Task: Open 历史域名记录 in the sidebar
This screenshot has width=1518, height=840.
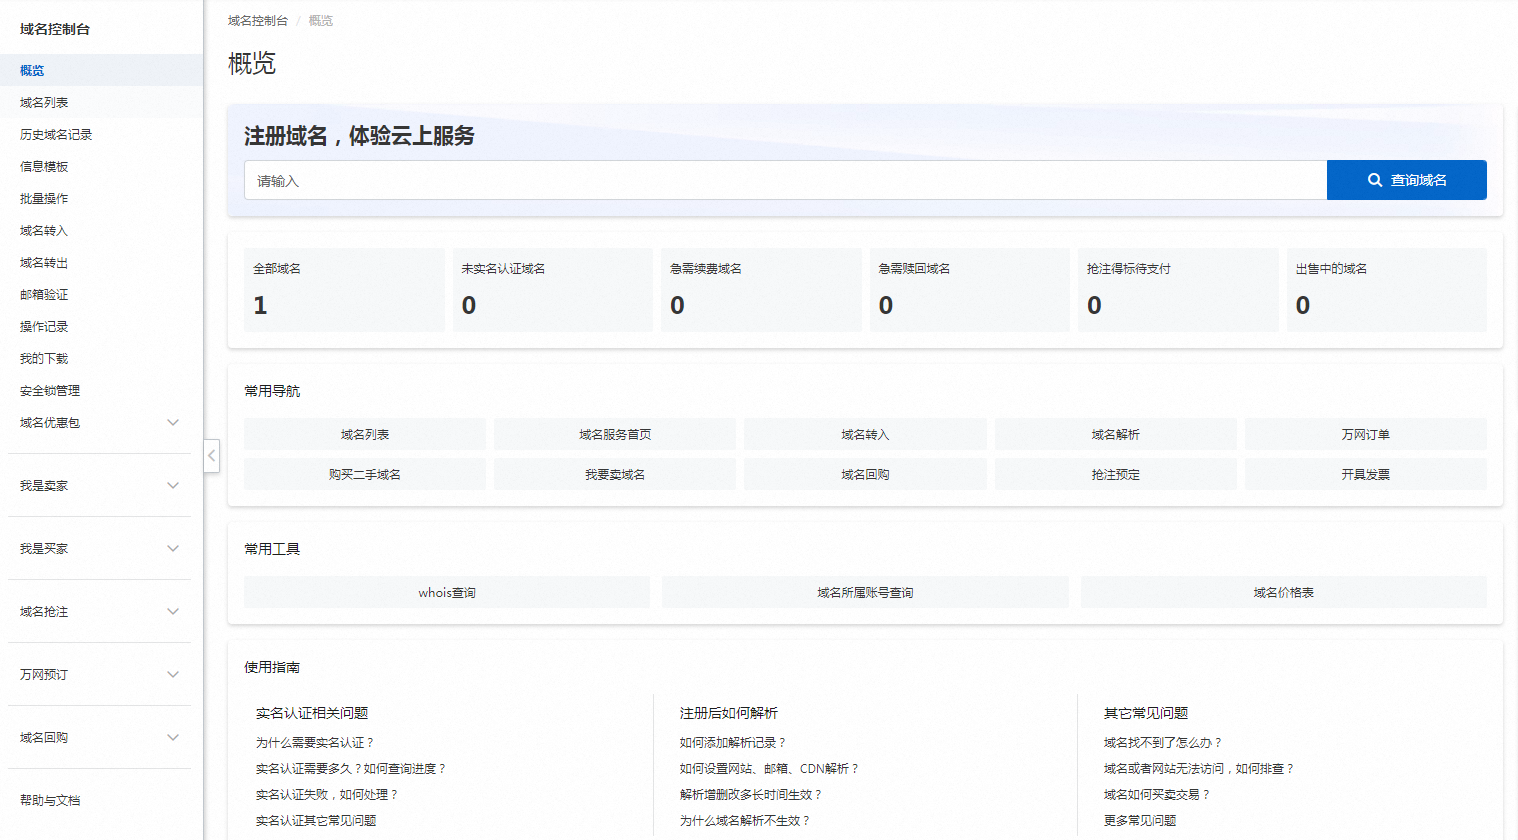Action: tap(101, 134)
